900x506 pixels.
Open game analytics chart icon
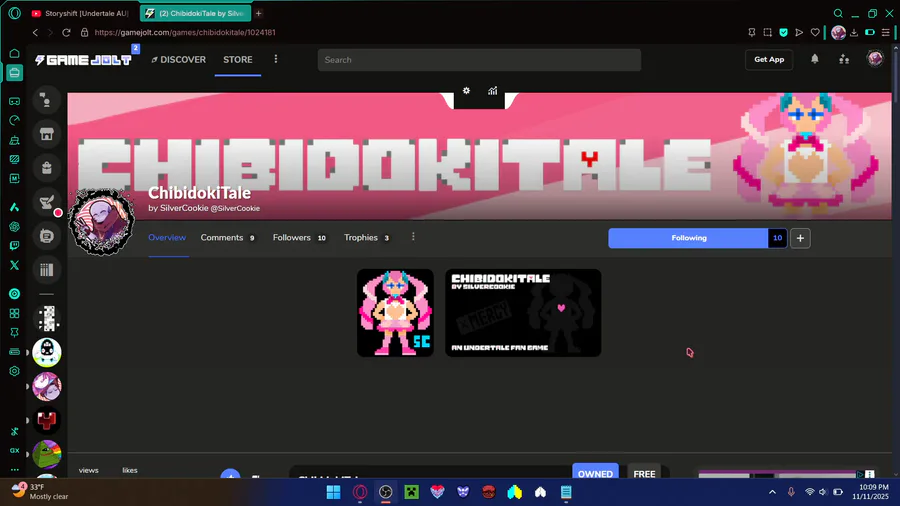pyautogui.click(x=492, y=91)
